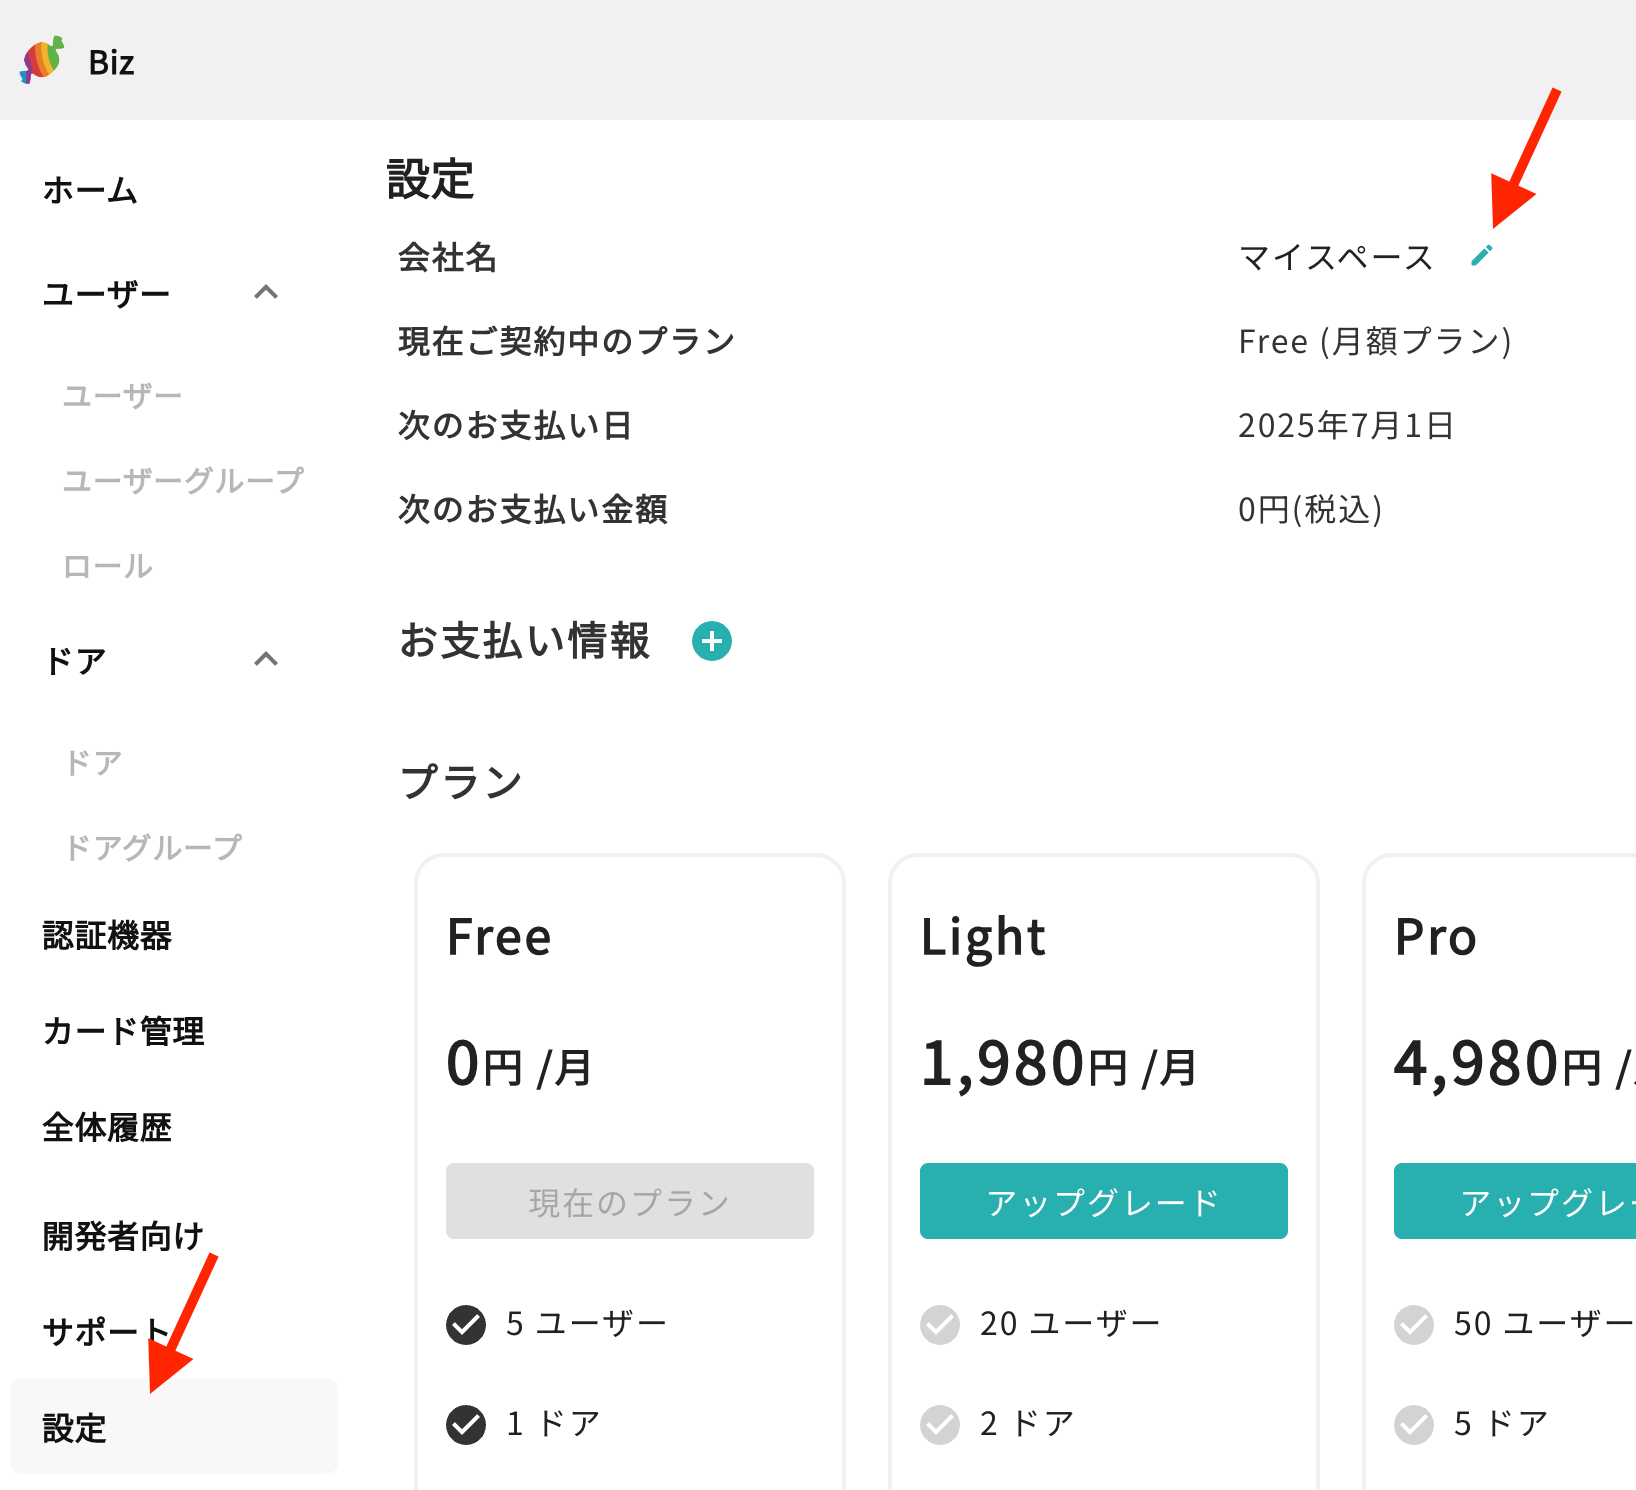Open 認証機器 in the sidebar
1636x1490 pixels.
(x=107, y=936)
